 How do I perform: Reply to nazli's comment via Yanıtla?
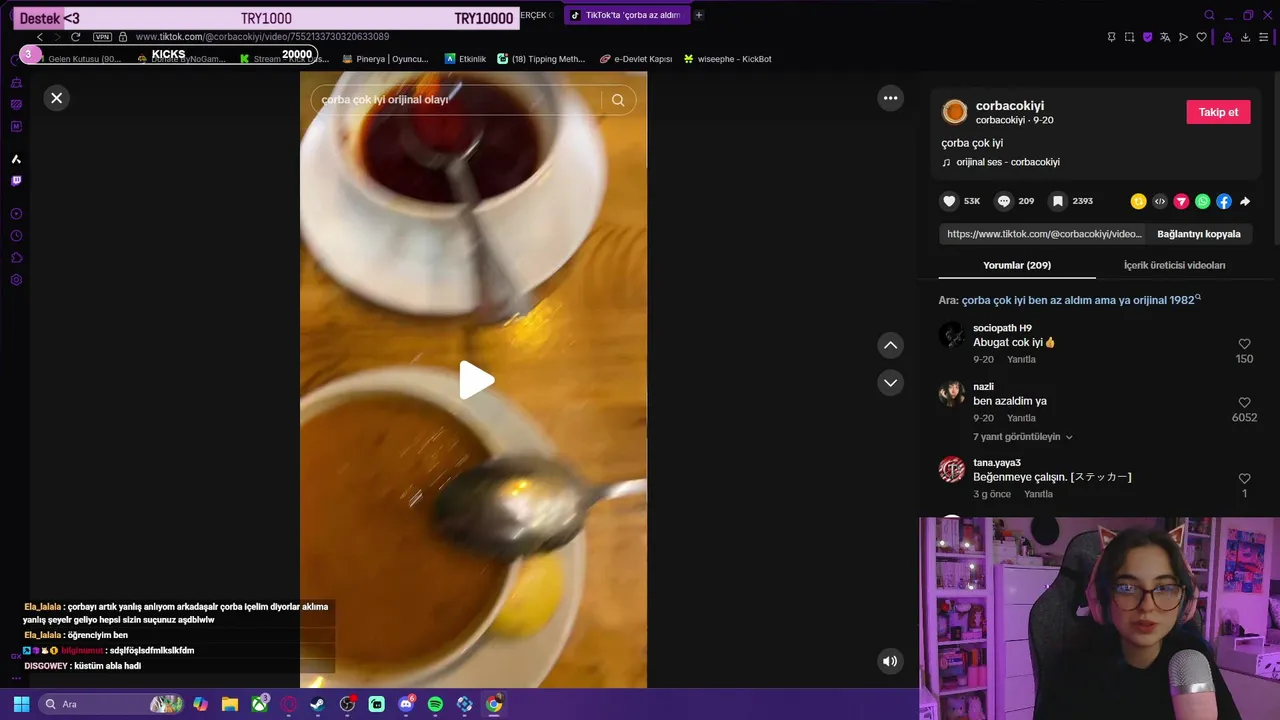(1021, 418)
